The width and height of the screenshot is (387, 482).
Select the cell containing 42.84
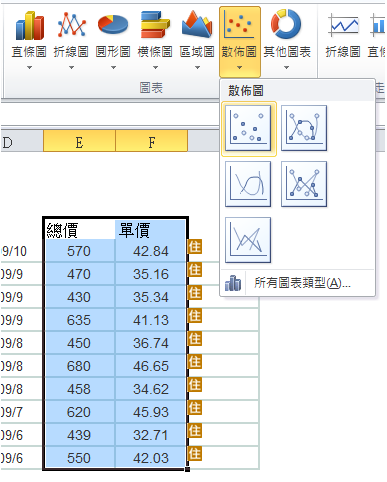(151, 251)
